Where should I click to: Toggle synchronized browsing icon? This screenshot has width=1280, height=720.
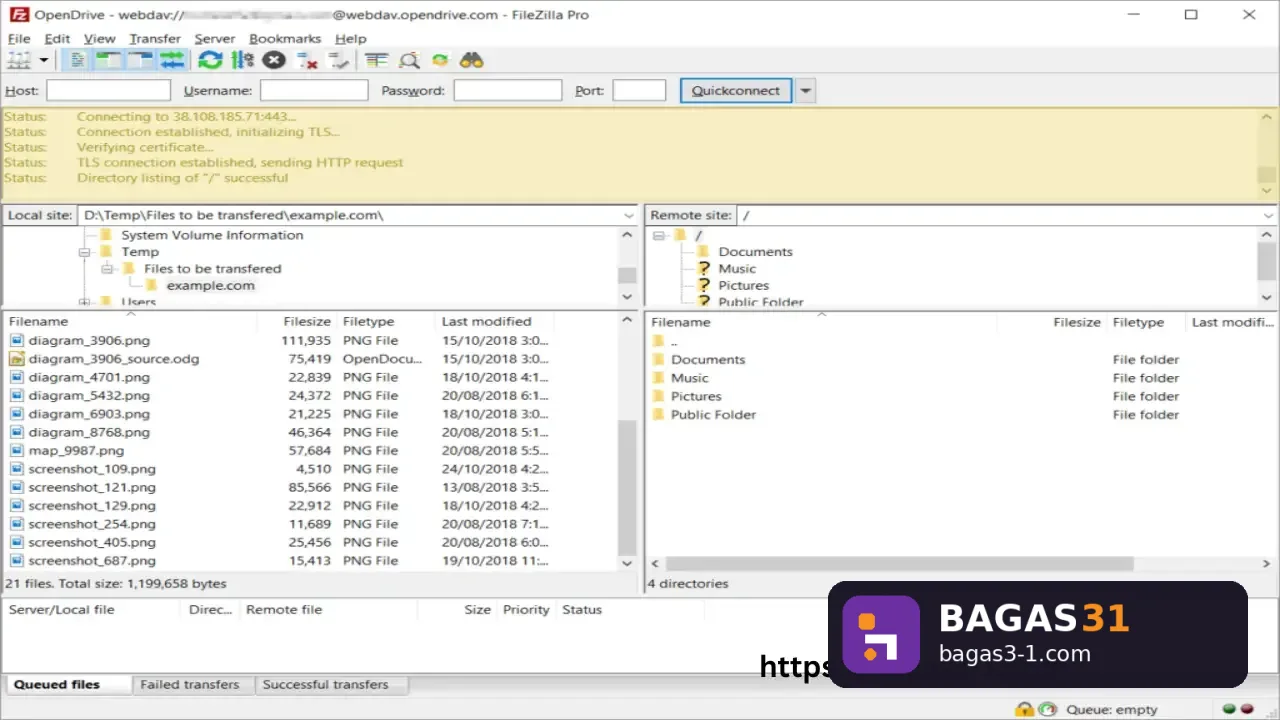pos(440,60)
